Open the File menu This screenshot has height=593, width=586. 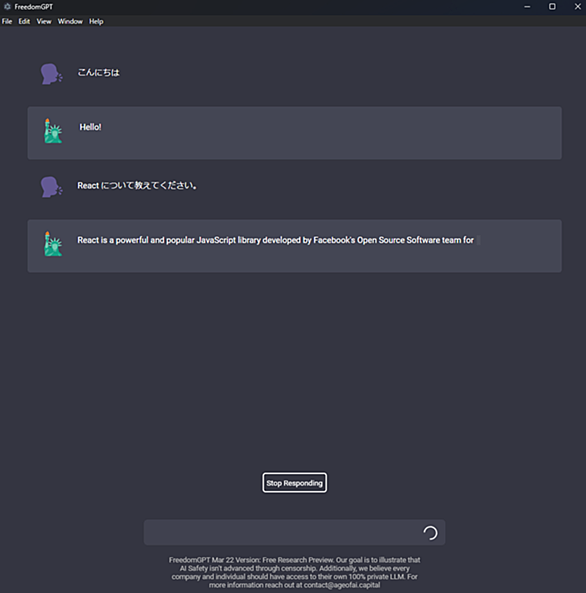pos(7,22)
